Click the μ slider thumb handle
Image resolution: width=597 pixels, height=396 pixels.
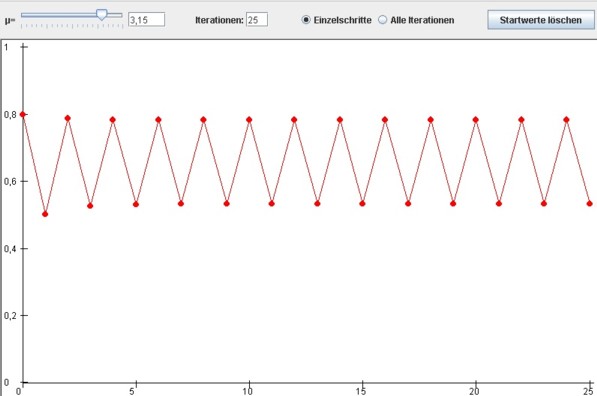102,15
